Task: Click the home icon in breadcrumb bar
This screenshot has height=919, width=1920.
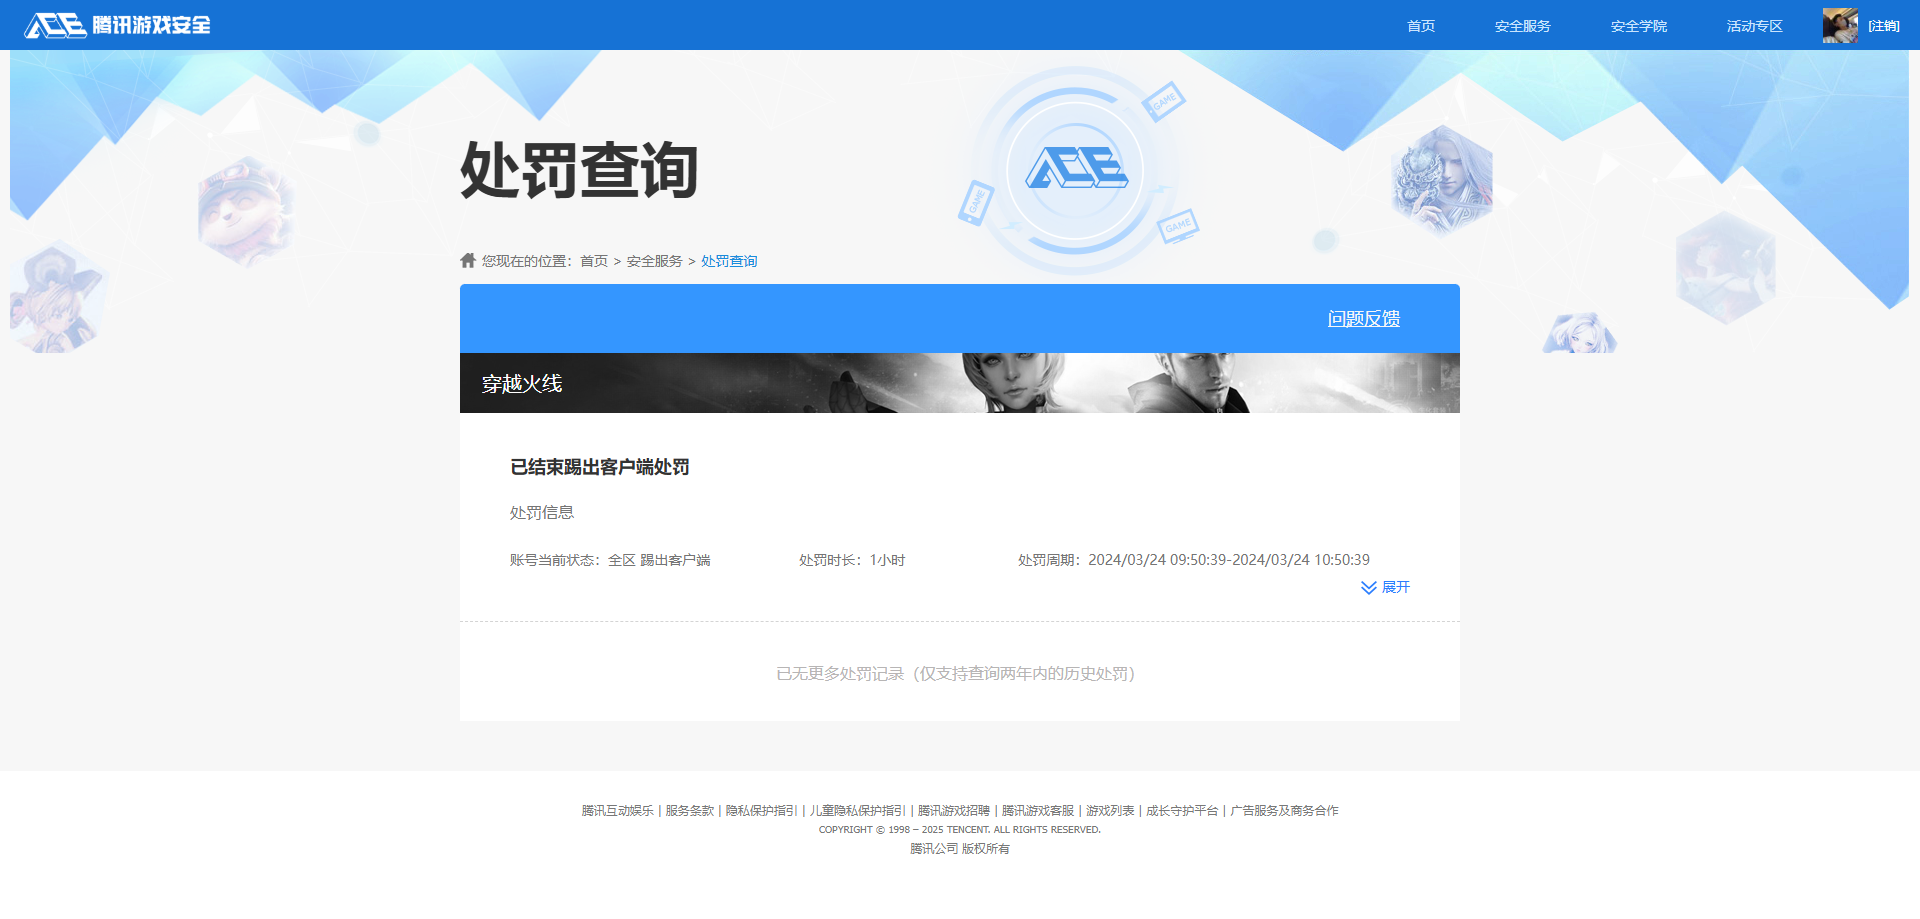Action: pos(467,260)
